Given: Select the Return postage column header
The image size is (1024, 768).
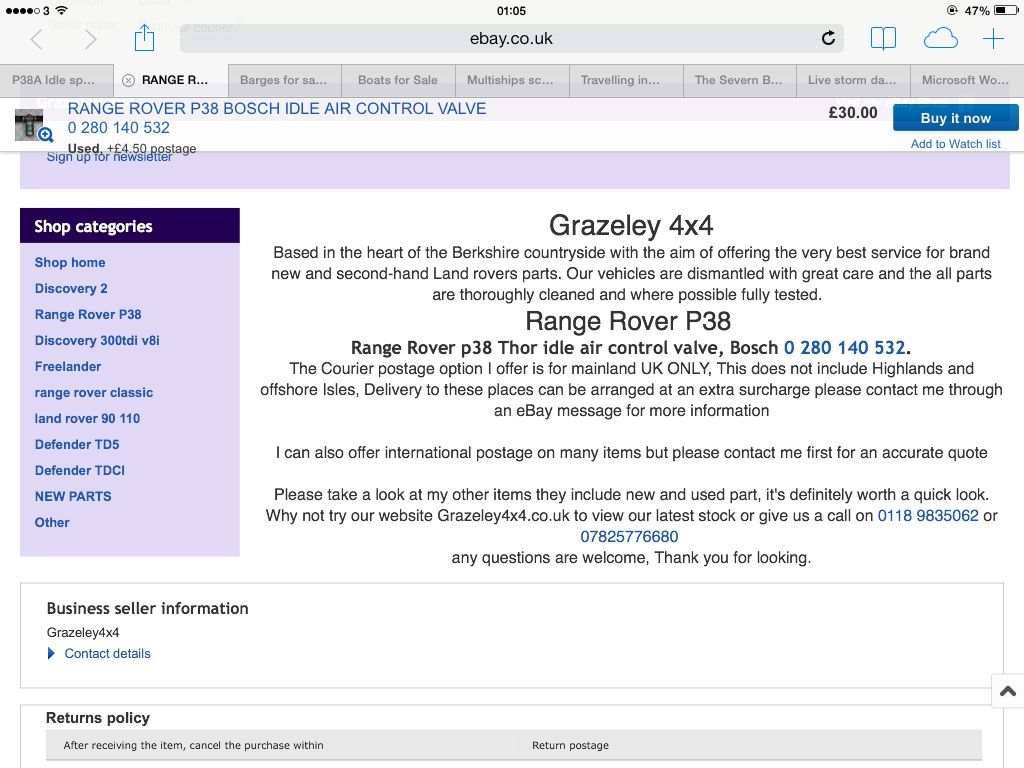Looking at the screenshot, I should pyautogui.click(x=570, y=745).
